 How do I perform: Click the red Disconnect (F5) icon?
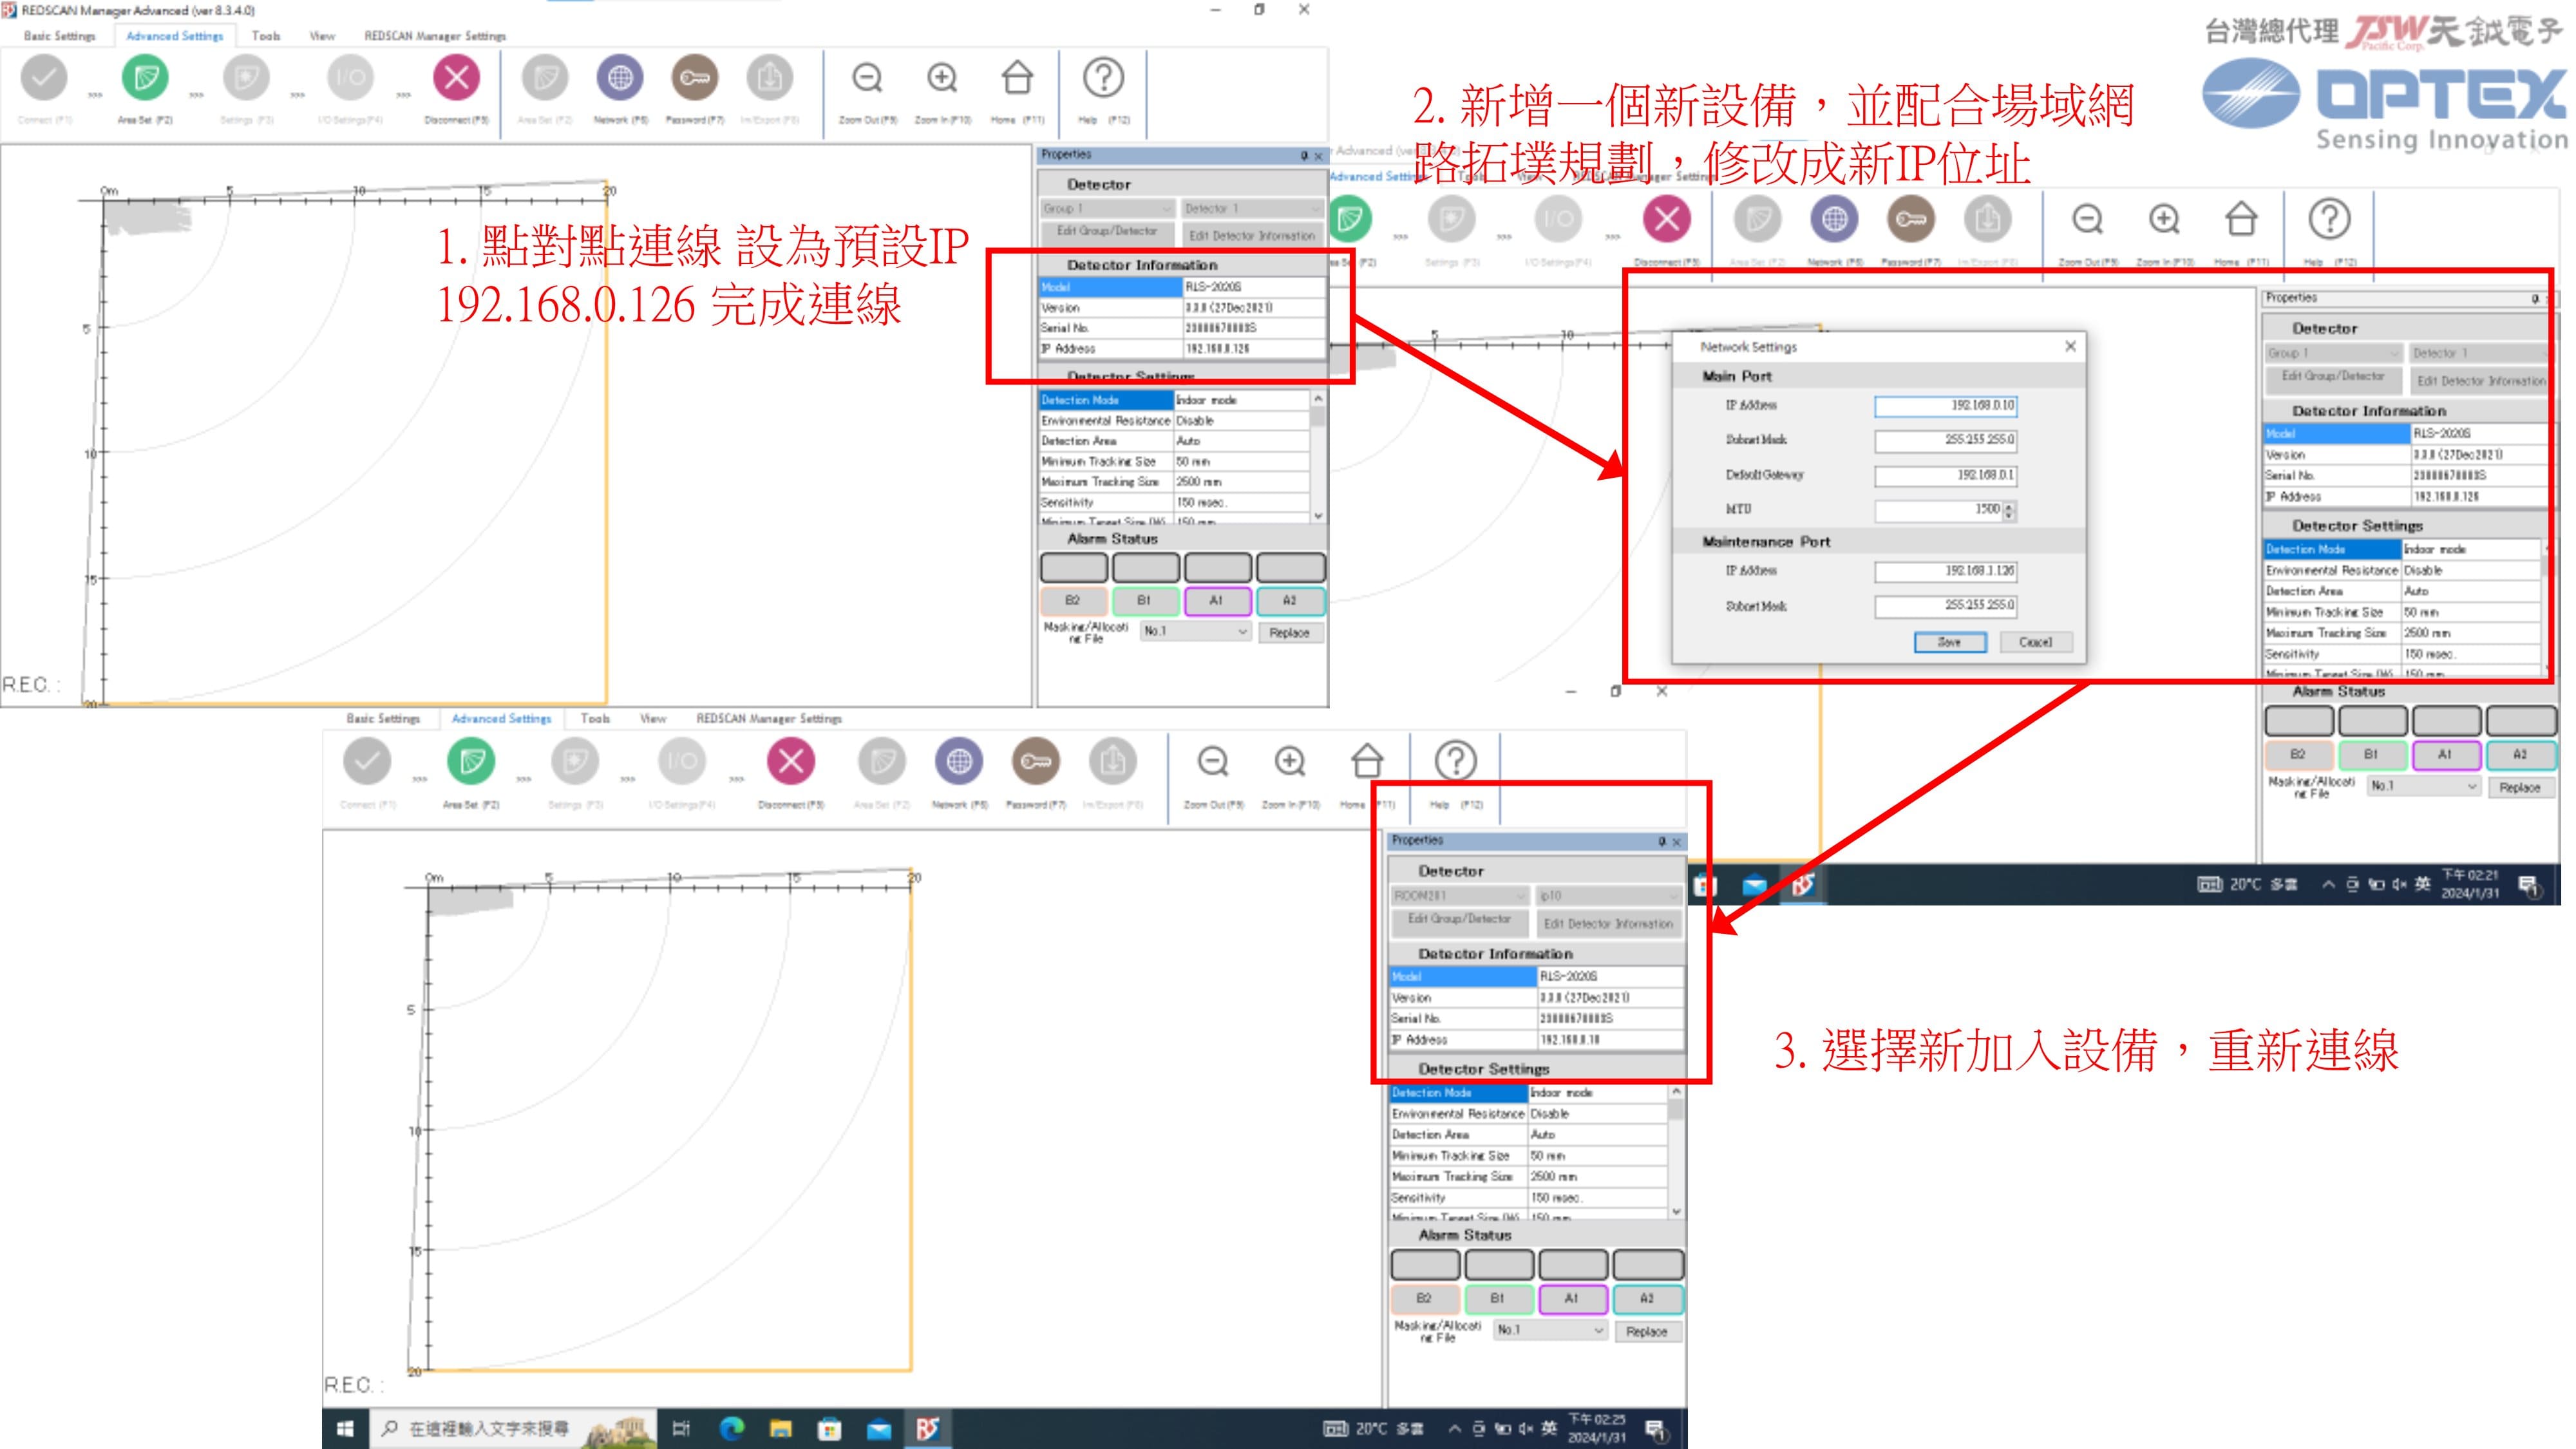456,78
